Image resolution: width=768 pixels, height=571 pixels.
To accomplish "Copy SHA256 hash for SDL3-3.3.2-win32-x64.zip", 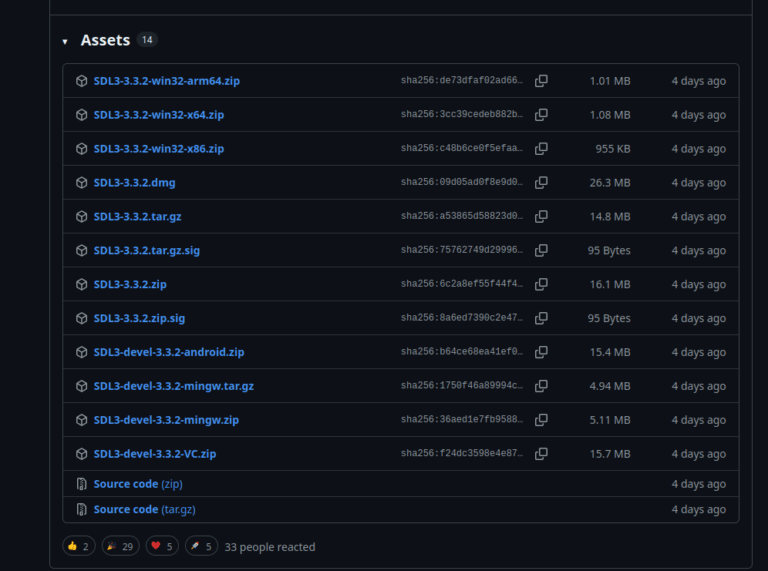I will click(541, 115).
